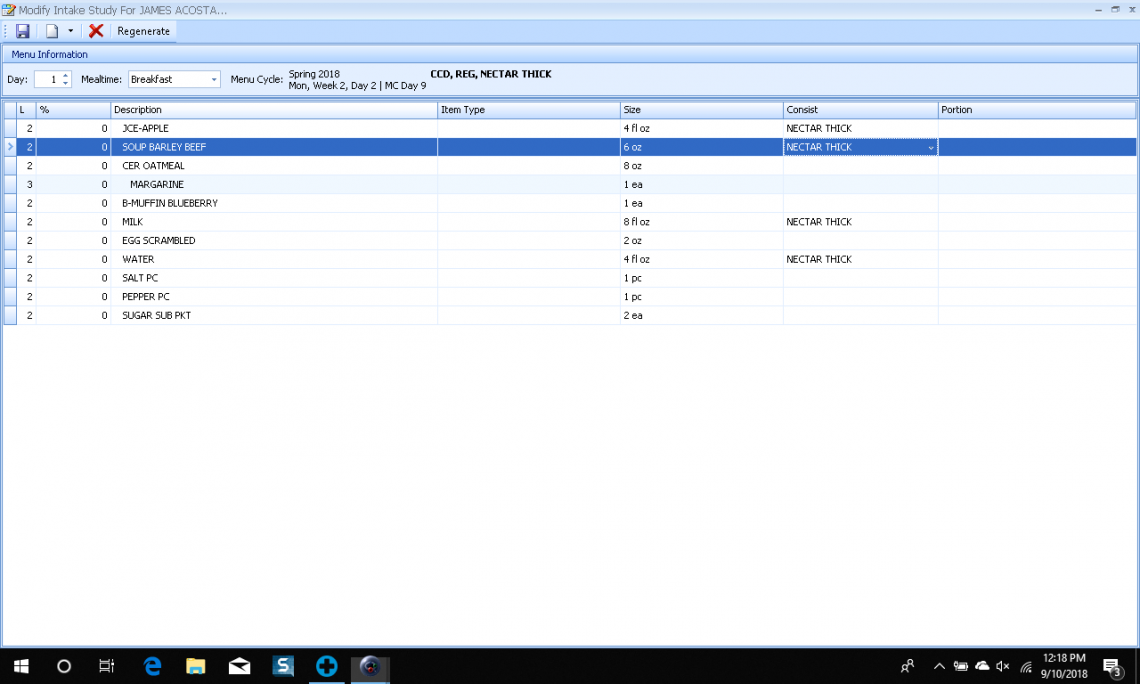Open Windows Action Center notifications
Screen dimensions: 1140x684
coord(1111,666)
